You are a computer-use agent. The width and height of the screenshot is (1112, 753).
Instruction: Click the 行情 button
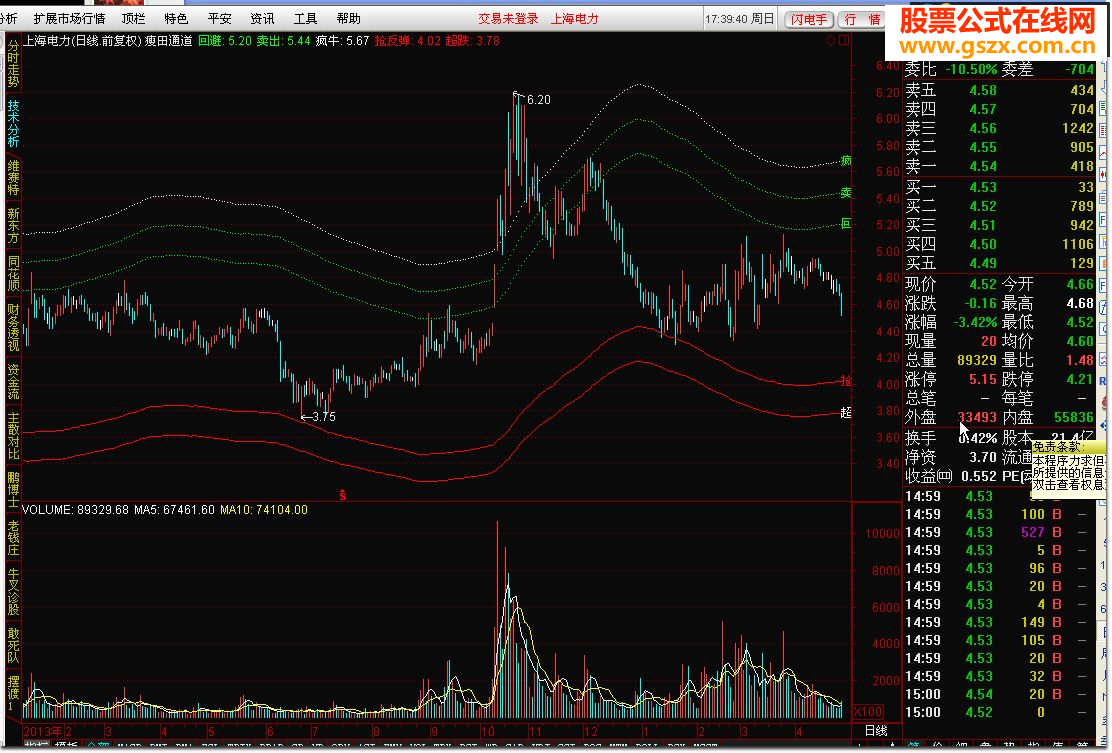point(862,19)
